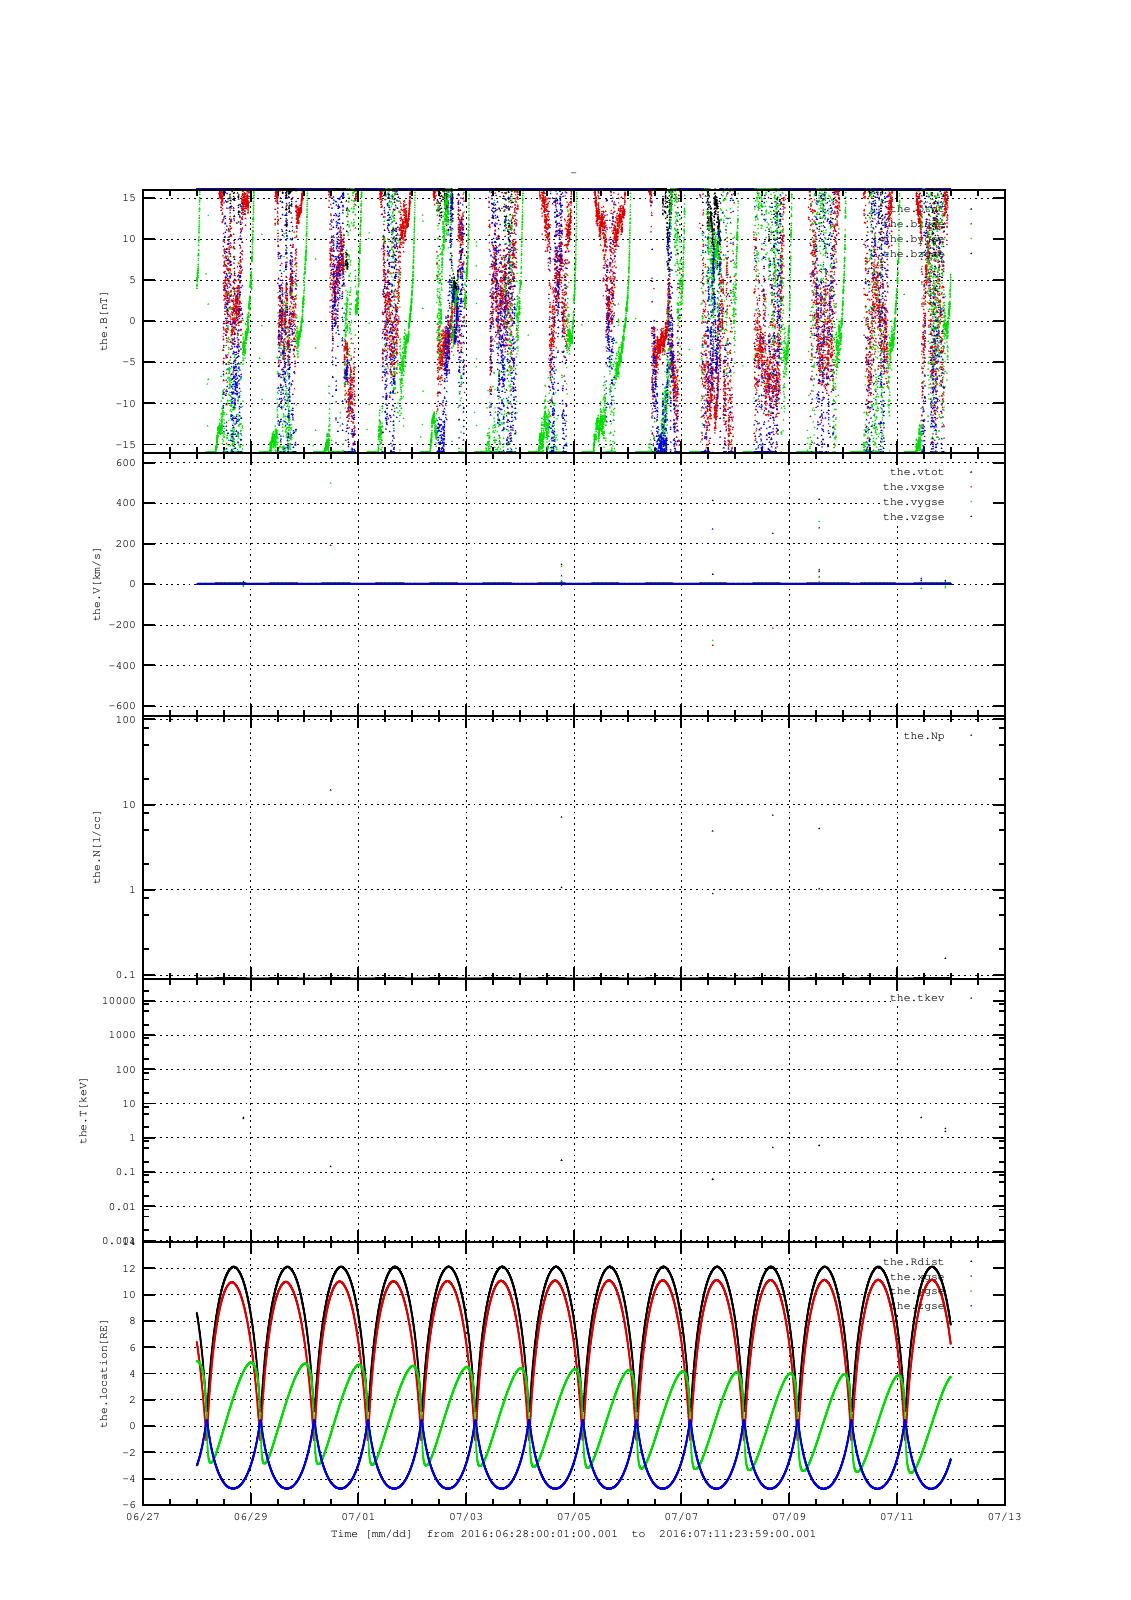Click the 0.01 temperature tick label

(x=122, y=1206)
